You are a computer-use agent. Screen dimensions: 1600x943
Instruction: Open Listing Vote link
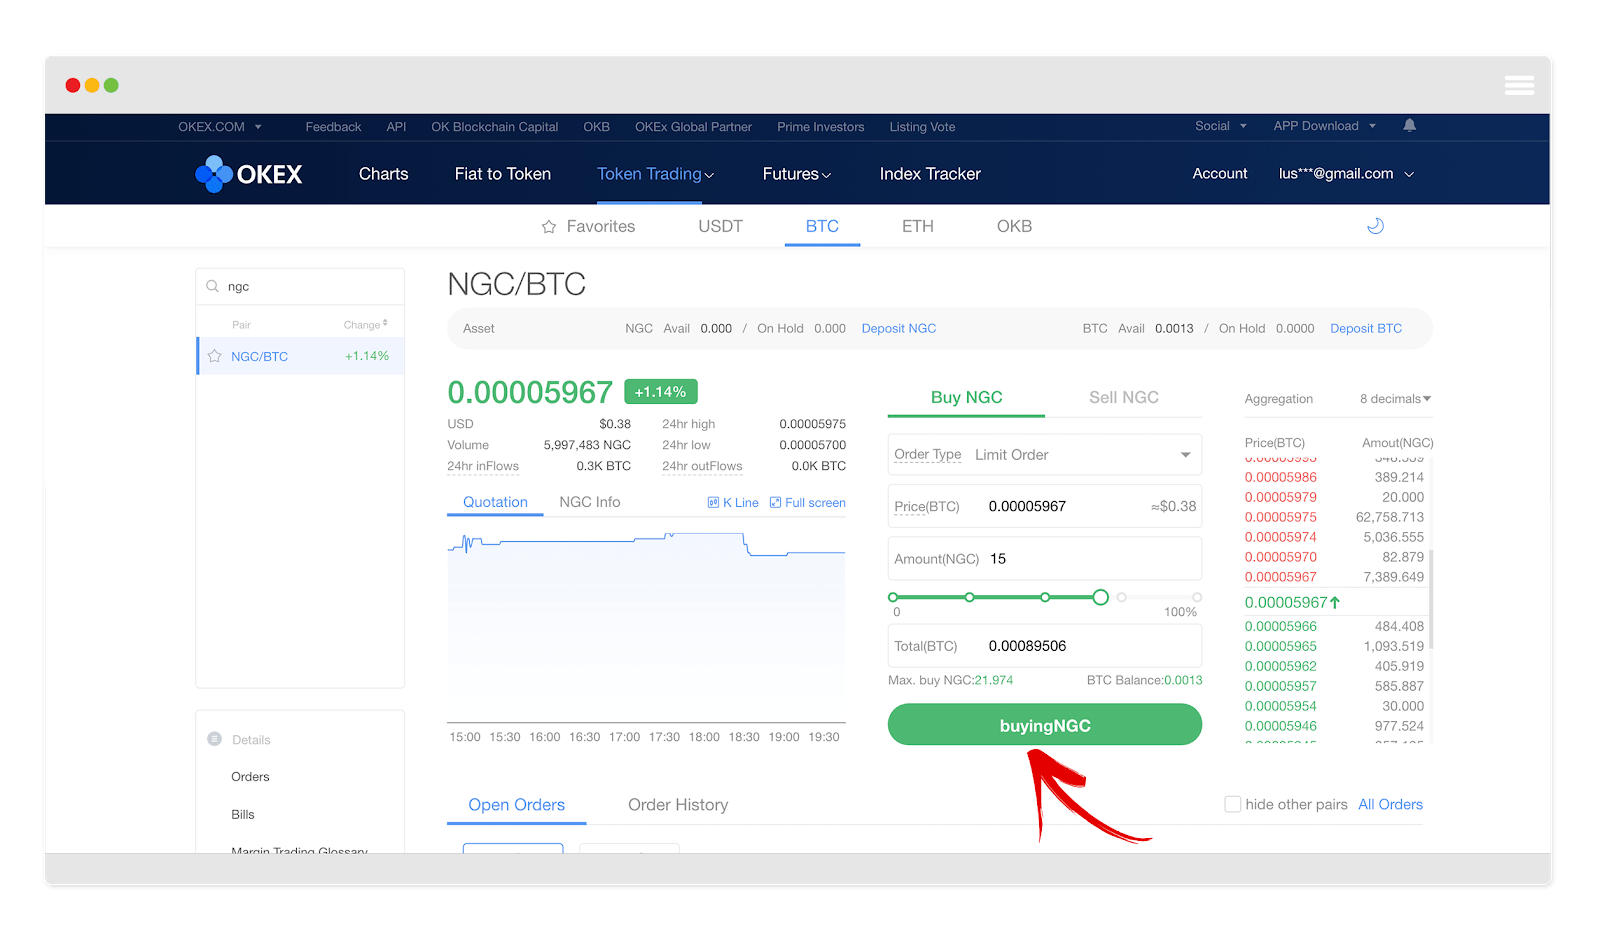[x=922, y=127]
